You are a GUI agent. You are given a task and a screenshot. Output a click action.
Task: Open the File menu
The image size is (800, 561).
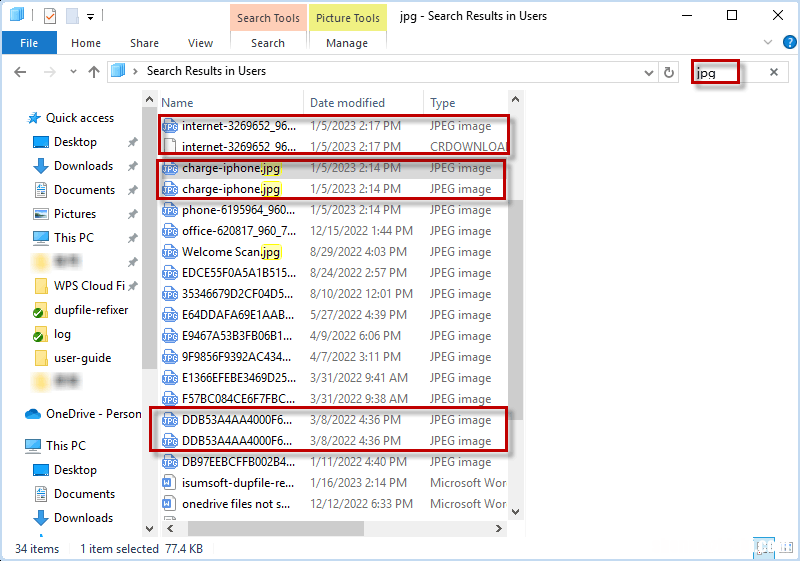click(x=29, y=43)
